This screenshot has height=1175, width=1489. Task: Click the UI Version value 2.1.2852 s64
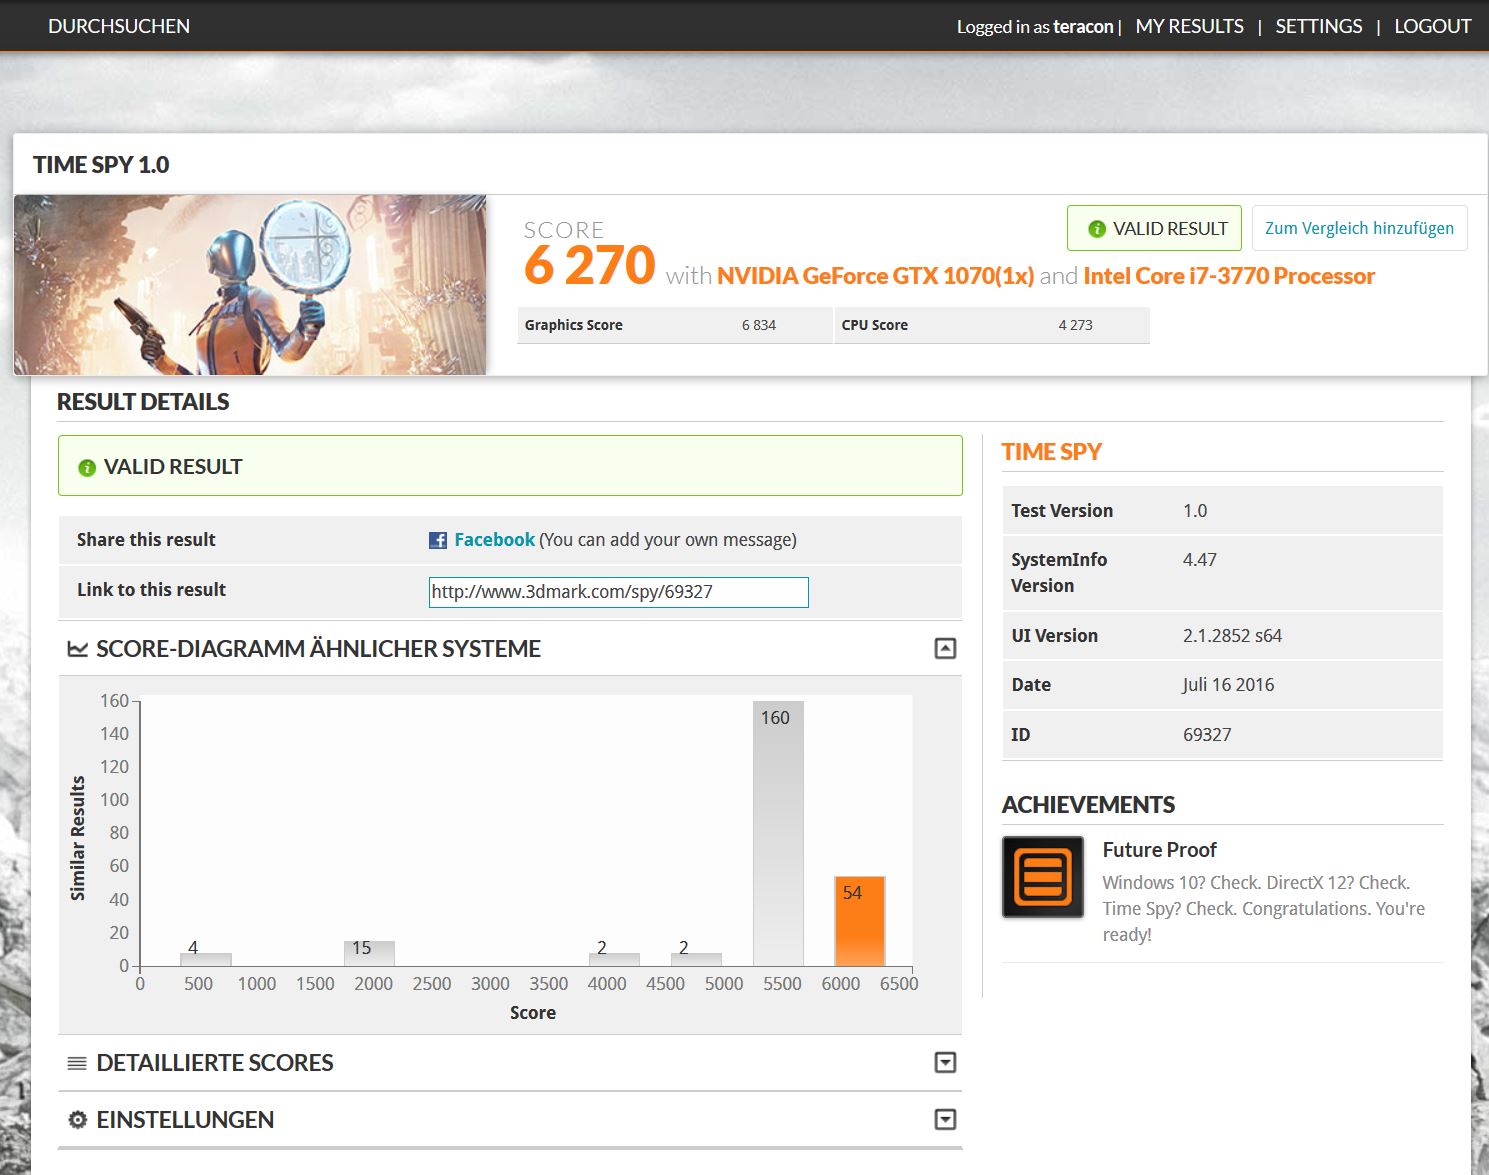pyautogui.click(x=1232, y=636)
